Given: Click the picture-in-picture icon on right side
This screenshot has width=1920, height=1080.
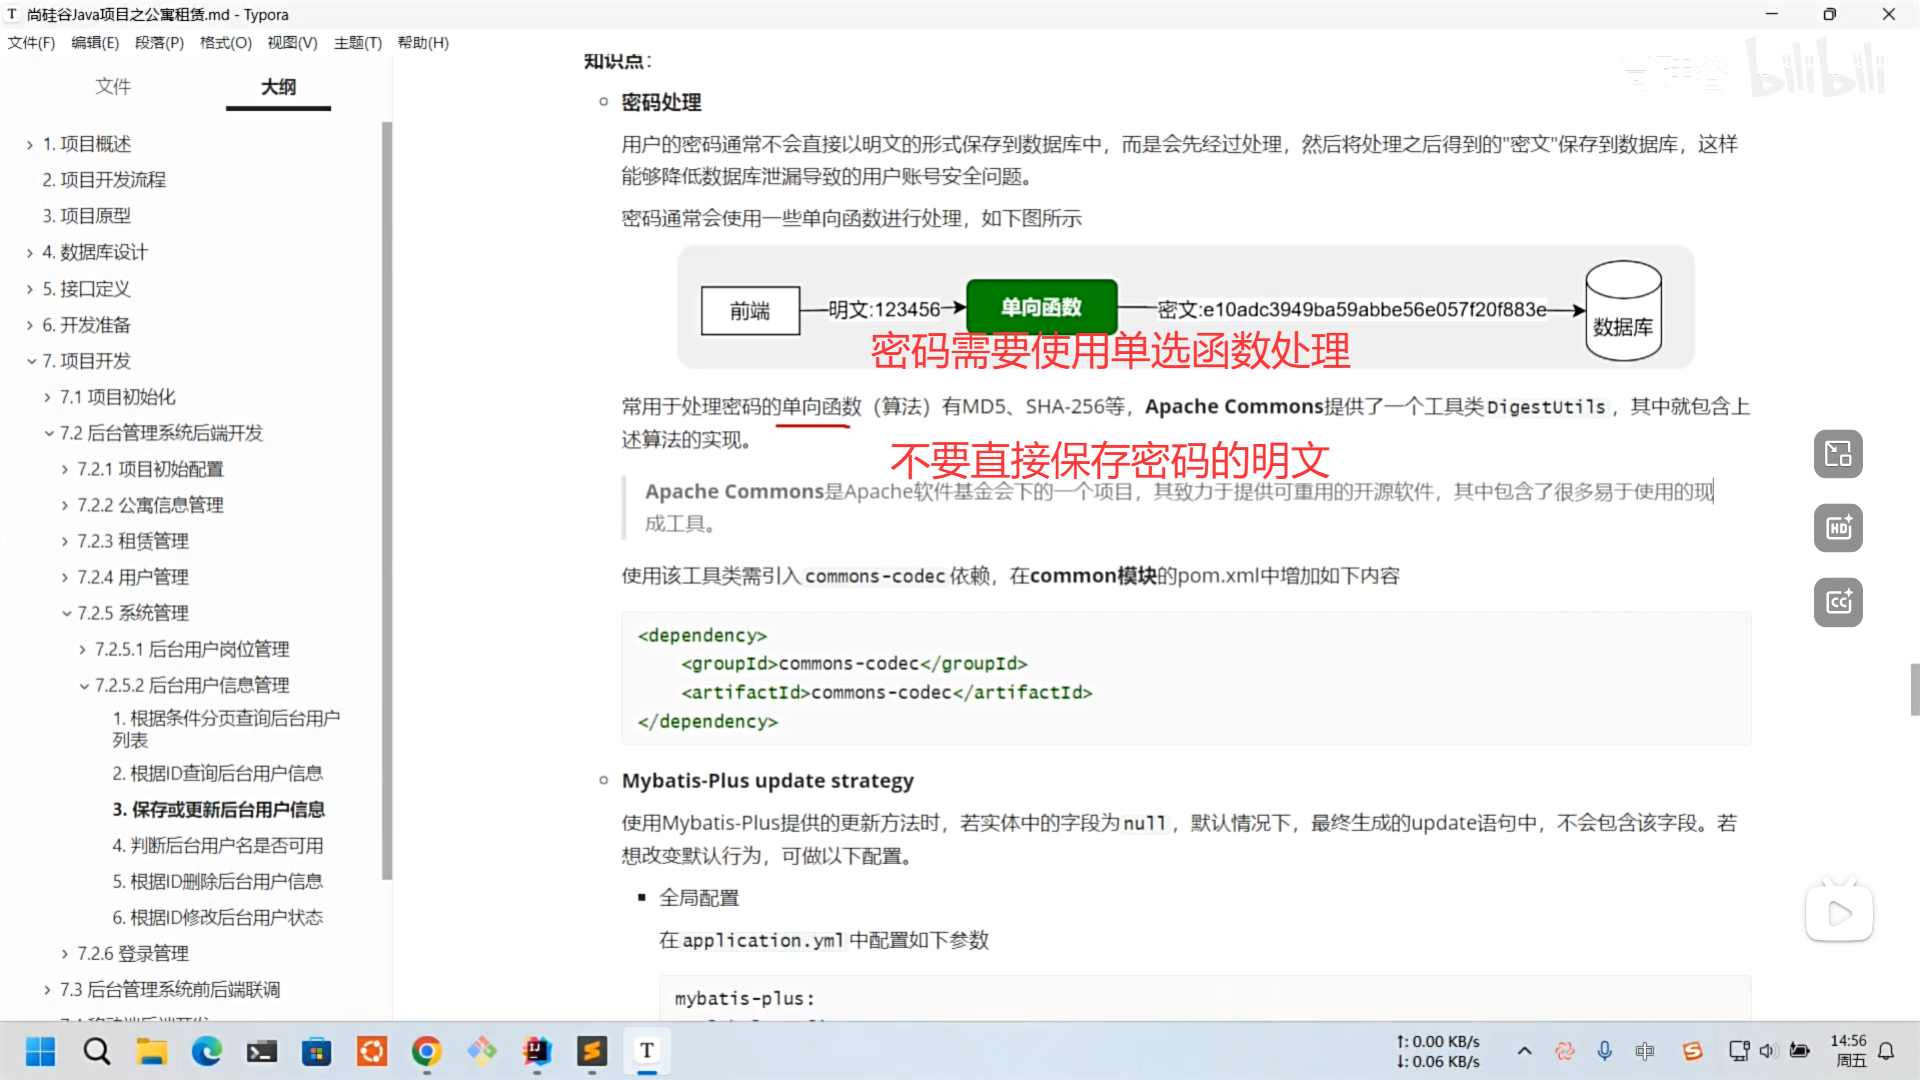Looking at the screenshot, I should 1838,454.
